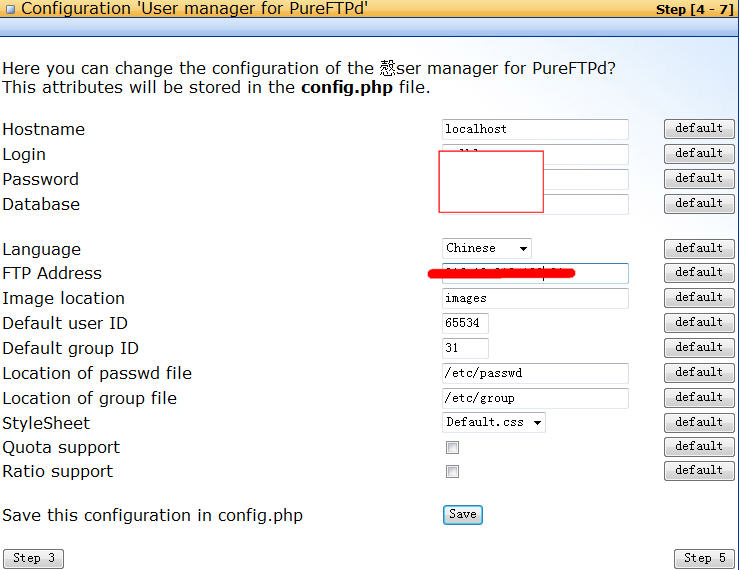Reset Database with its default button

pyautogui.click(x=698, y=203)
